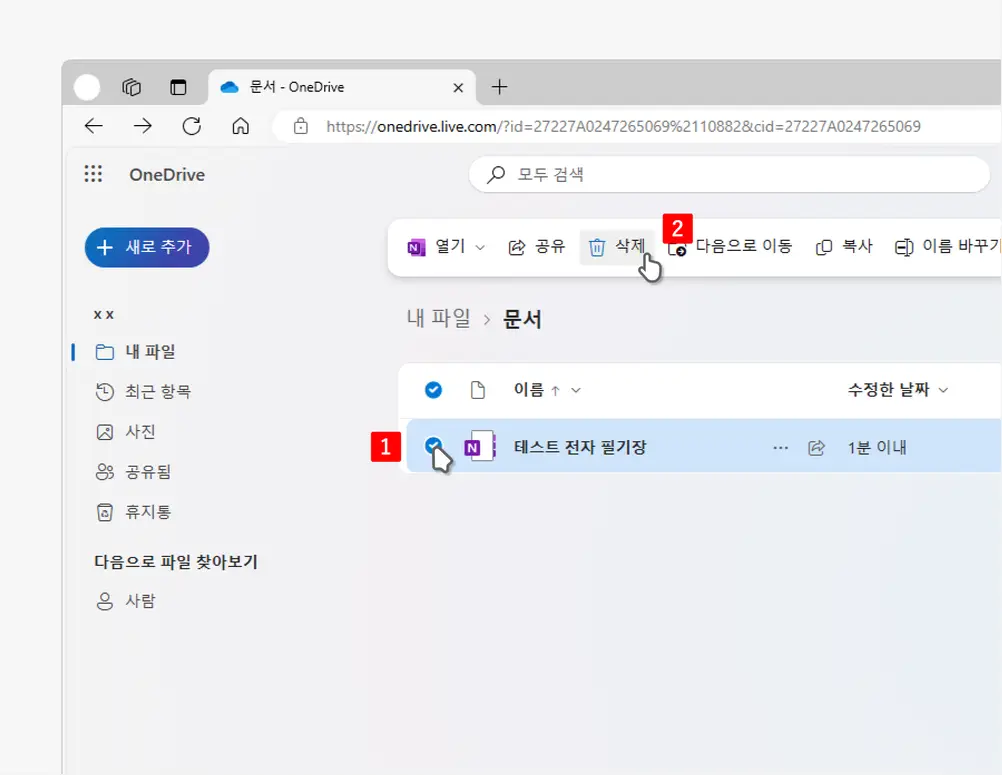
Task: Share the file with 공유
Action: (537, 247)
